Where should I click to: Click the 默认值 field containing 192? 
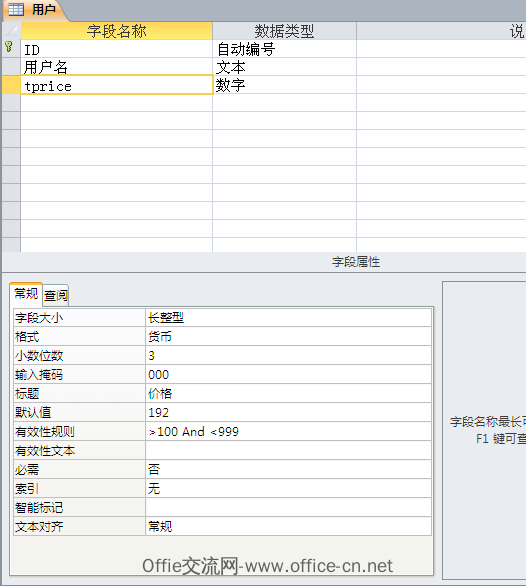tap(288, 413)
